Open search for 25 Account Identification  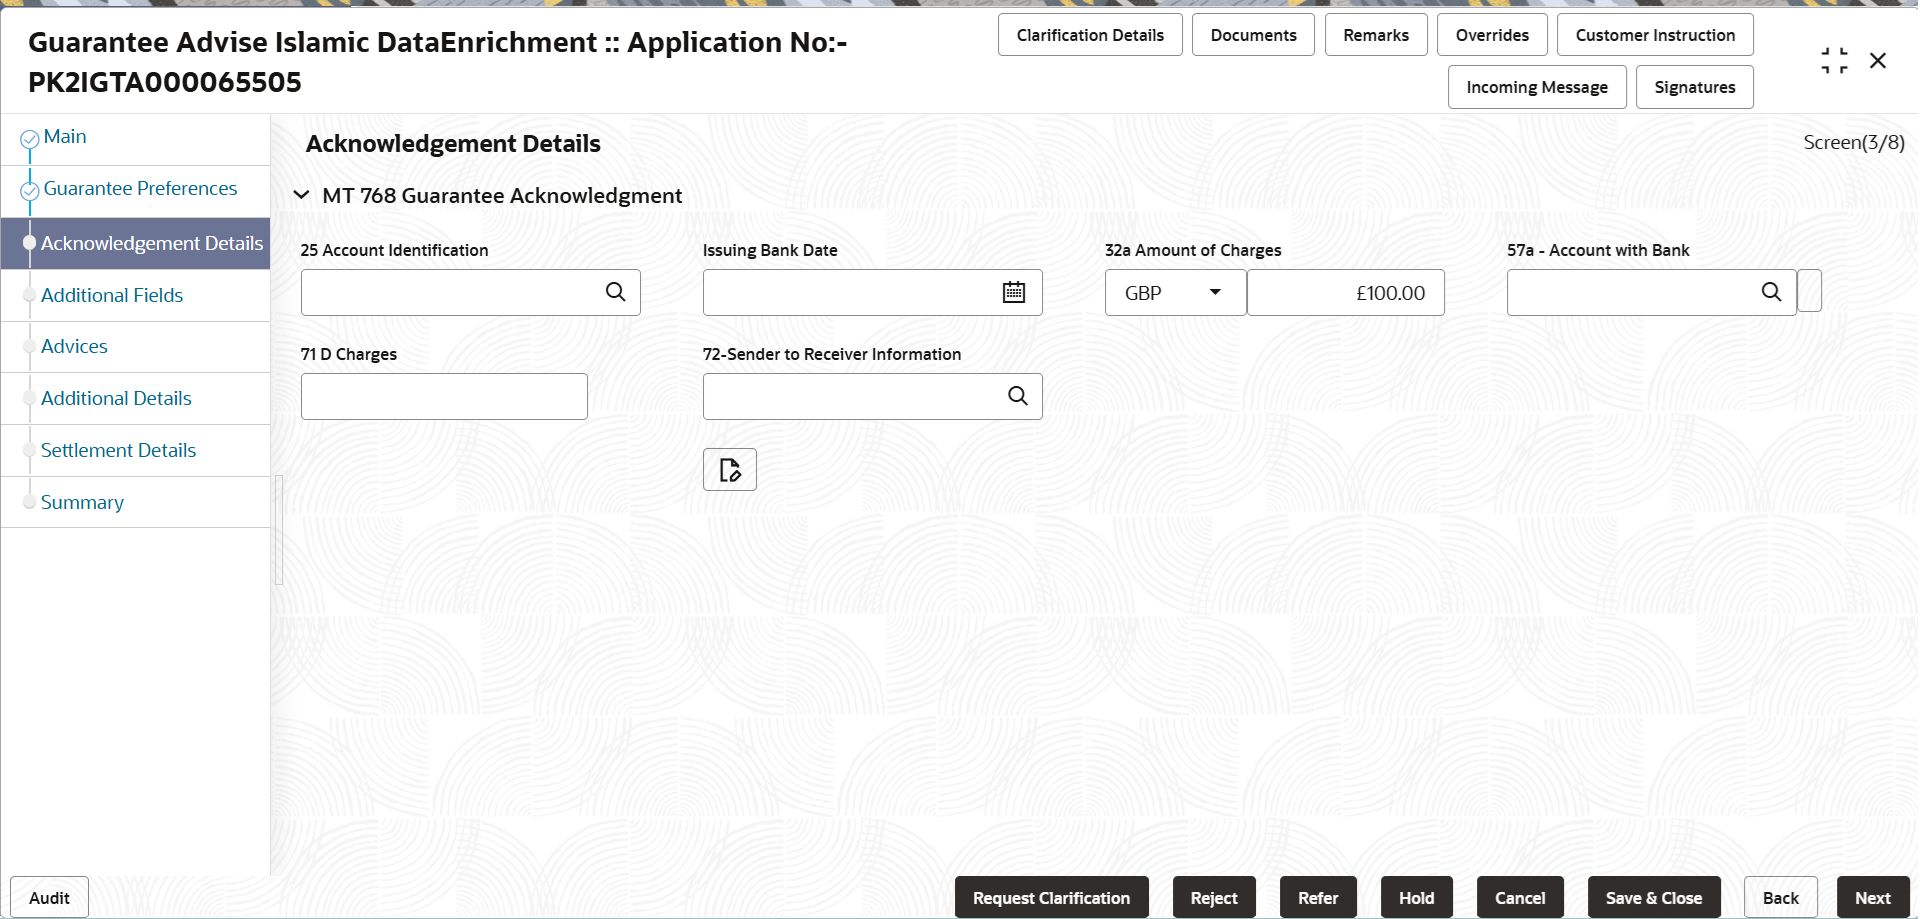pyautogui.click(x=615, y=292)
